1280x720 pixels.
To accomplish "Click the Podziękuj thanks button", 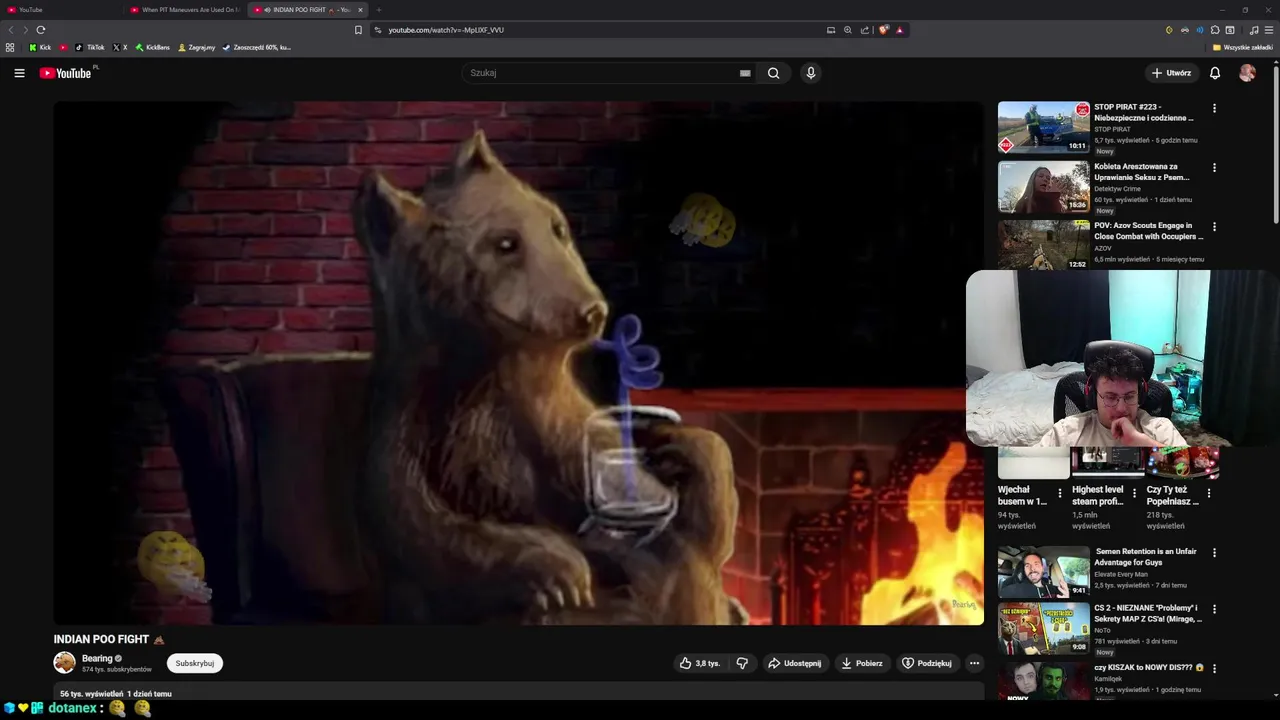I will pyautogui.click(x=927, y=663).
